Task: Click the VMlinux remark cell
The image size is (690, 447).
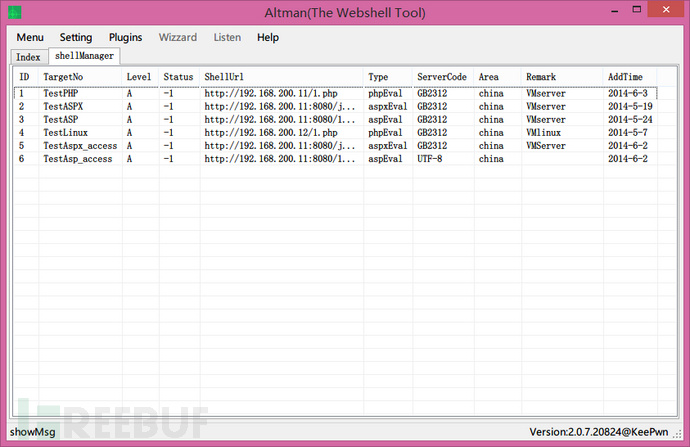Action: (x=543, y=133)
